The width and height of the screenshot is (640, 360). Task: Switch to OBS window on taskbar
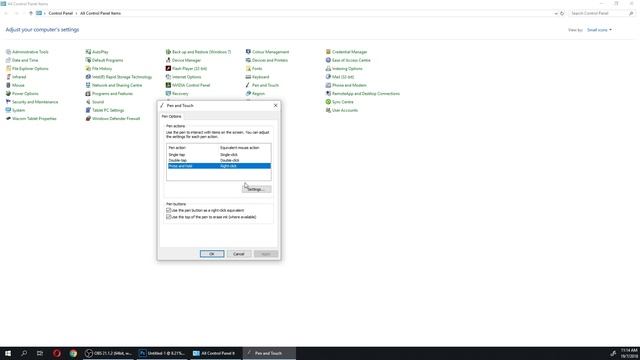pyautogui.click(x=108, y=353)
